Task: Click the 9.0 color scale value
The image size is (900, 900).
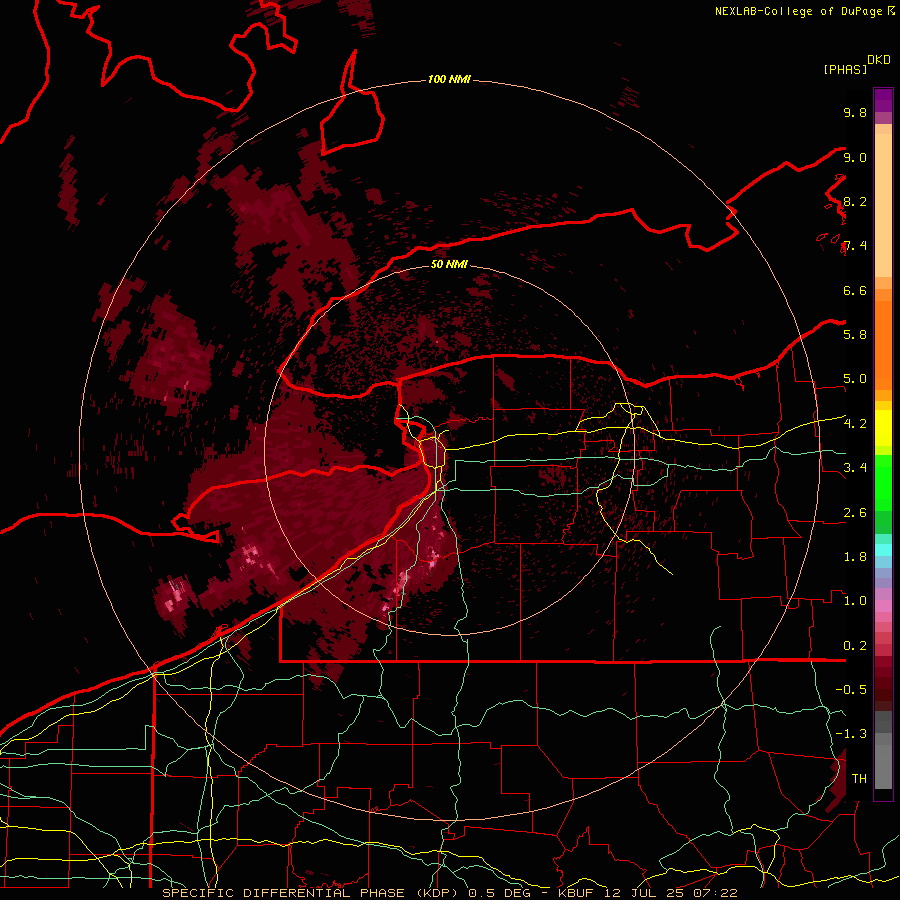Action: click(x=855, y=157)
